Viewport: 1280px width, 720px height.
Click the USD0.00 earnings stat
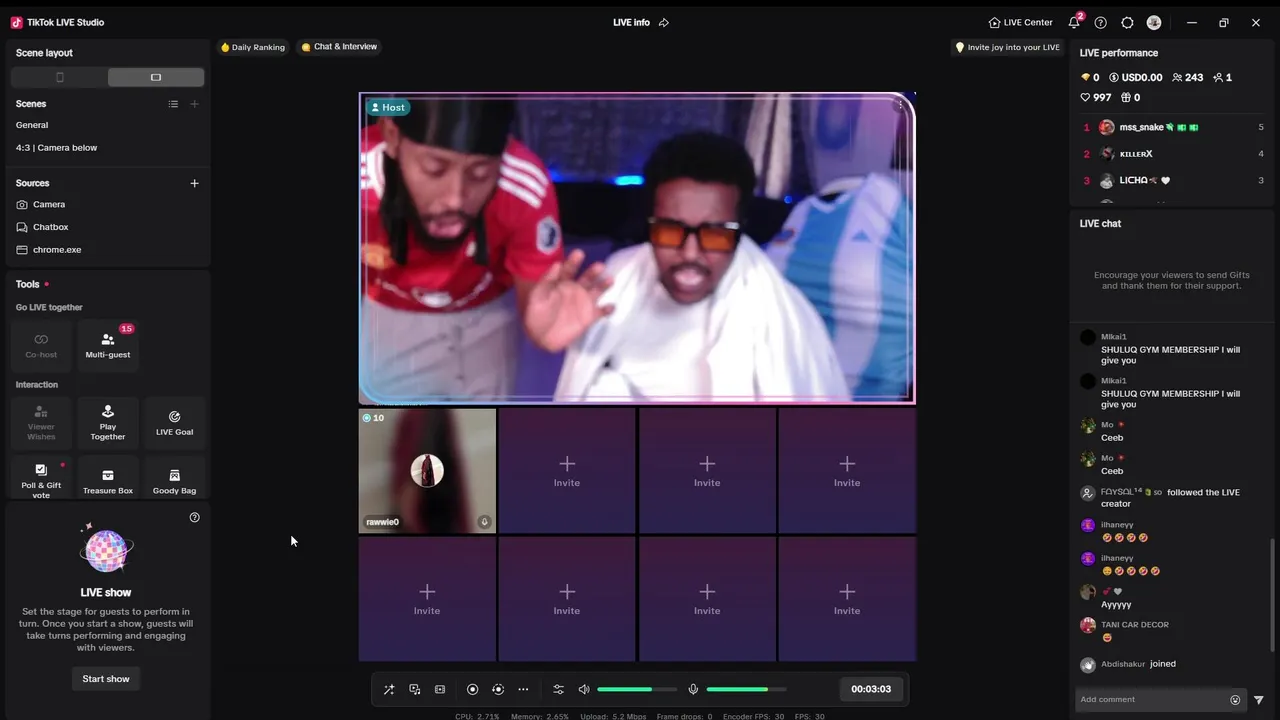pyautogui.click(x=1135, y=77)
